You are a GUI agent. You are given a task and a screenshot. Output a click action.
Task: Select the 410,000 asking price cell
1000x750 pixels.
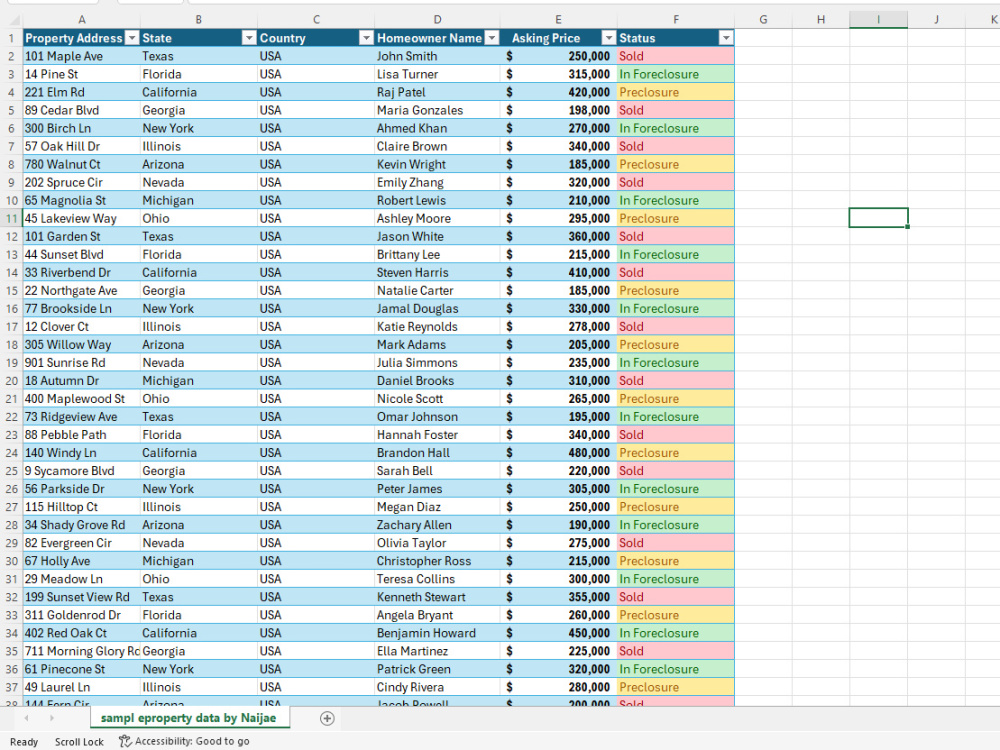click(558, 272)
